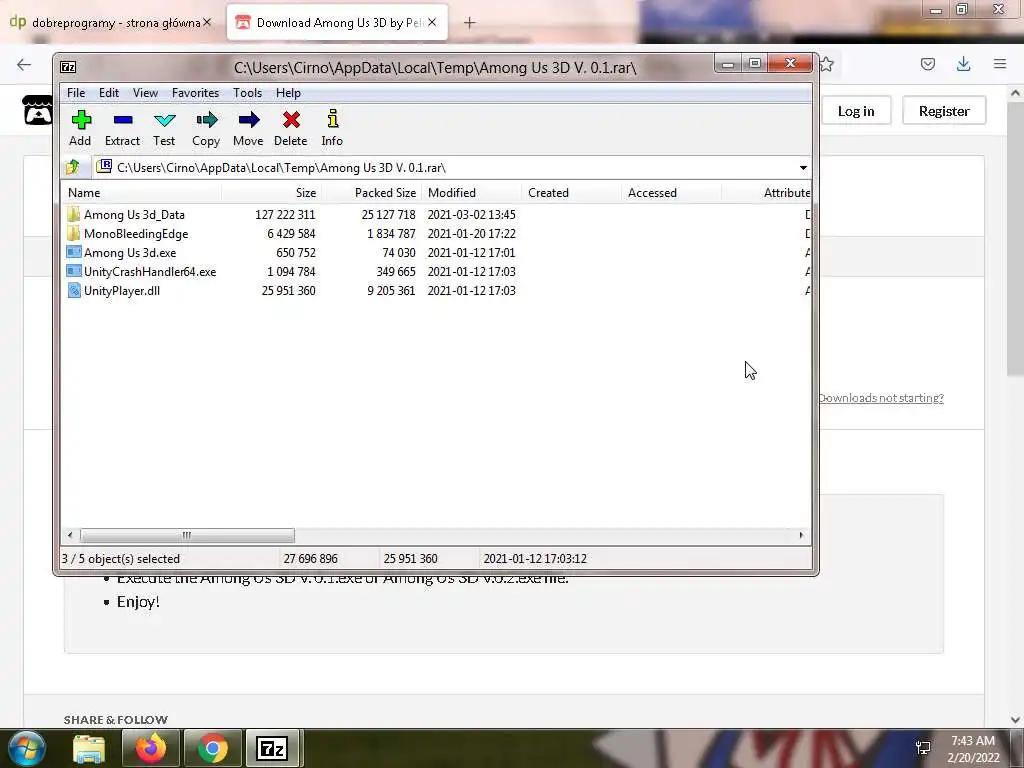Open Chrome from the taskbar
The height and width of the screenshot is (768, 1024).
(213, 748)
